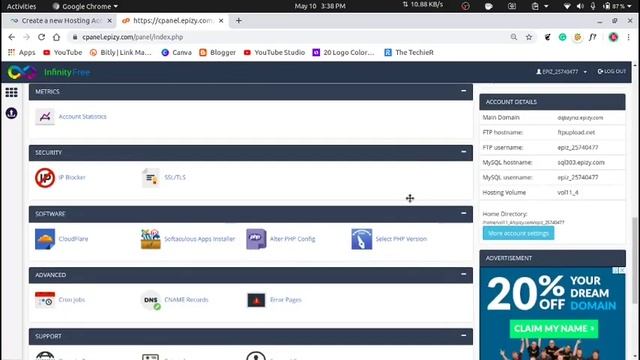Open the system volume indicator
Viewport: 640px width, 360px height.
pyautogui.click(x=580, y=6)
